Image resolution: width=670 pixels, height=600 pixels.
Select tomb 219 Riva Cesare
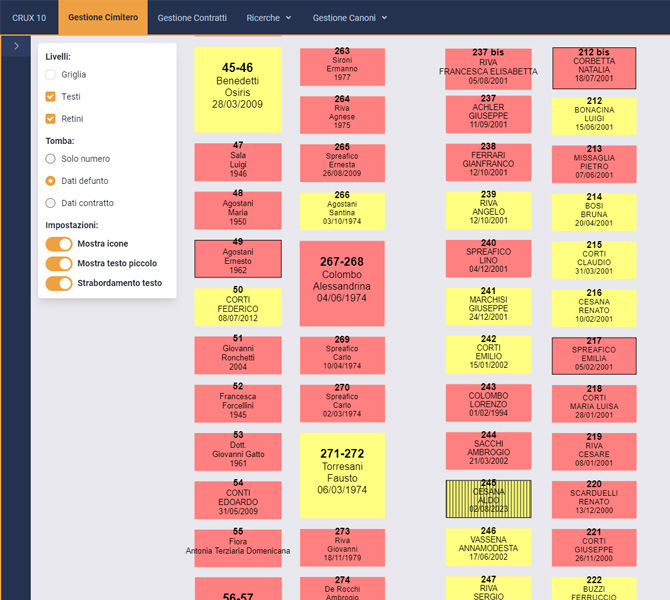click(594, 452)
